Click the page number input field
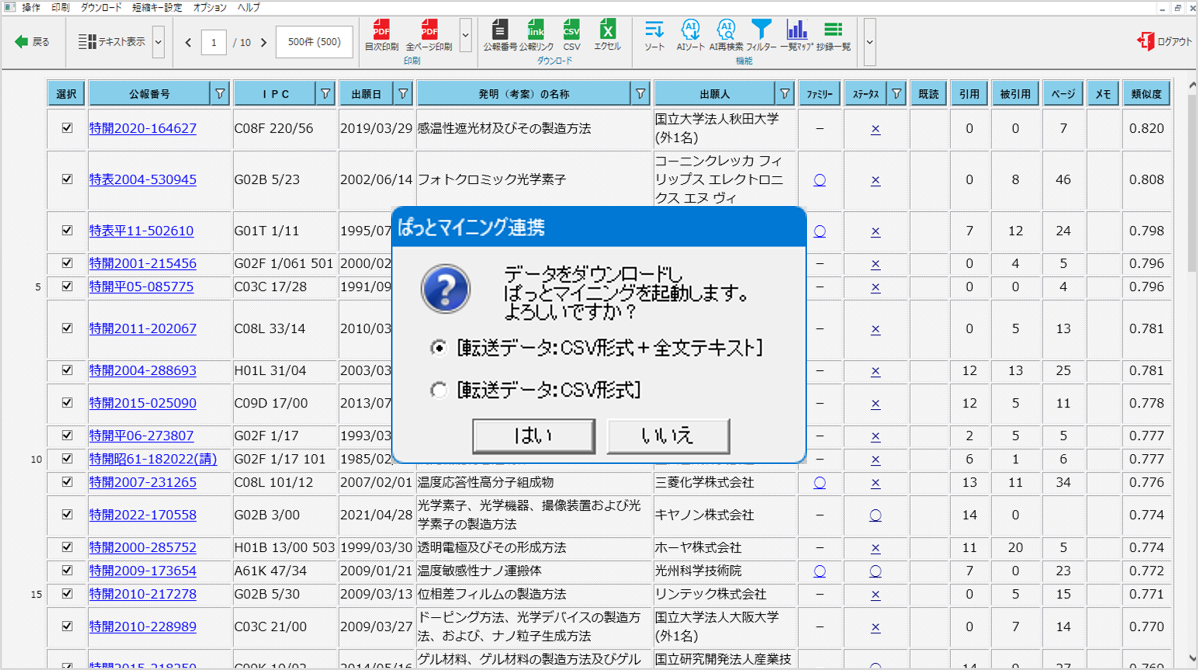 pos(214,42)
